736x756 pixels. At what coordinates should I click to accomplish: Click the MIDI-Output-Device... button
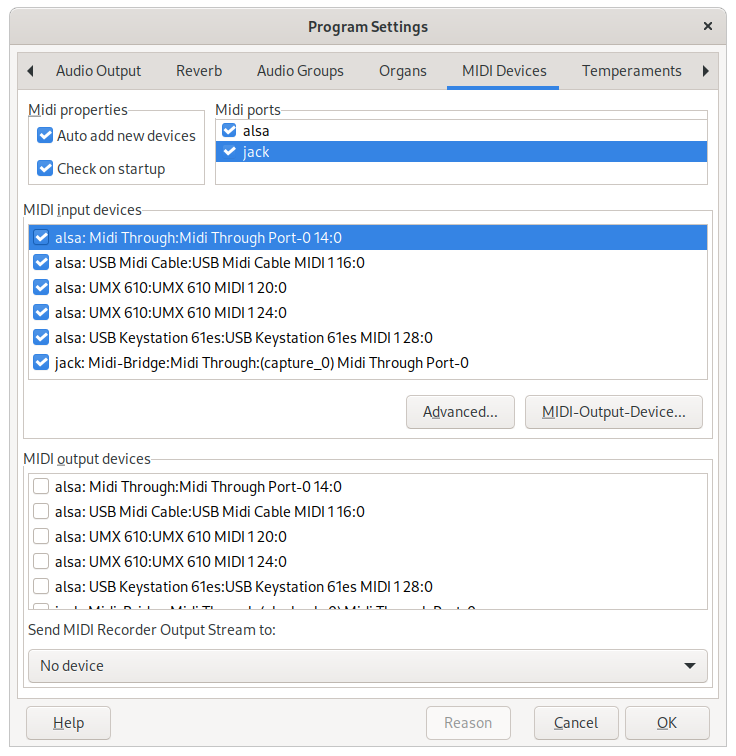614,412
